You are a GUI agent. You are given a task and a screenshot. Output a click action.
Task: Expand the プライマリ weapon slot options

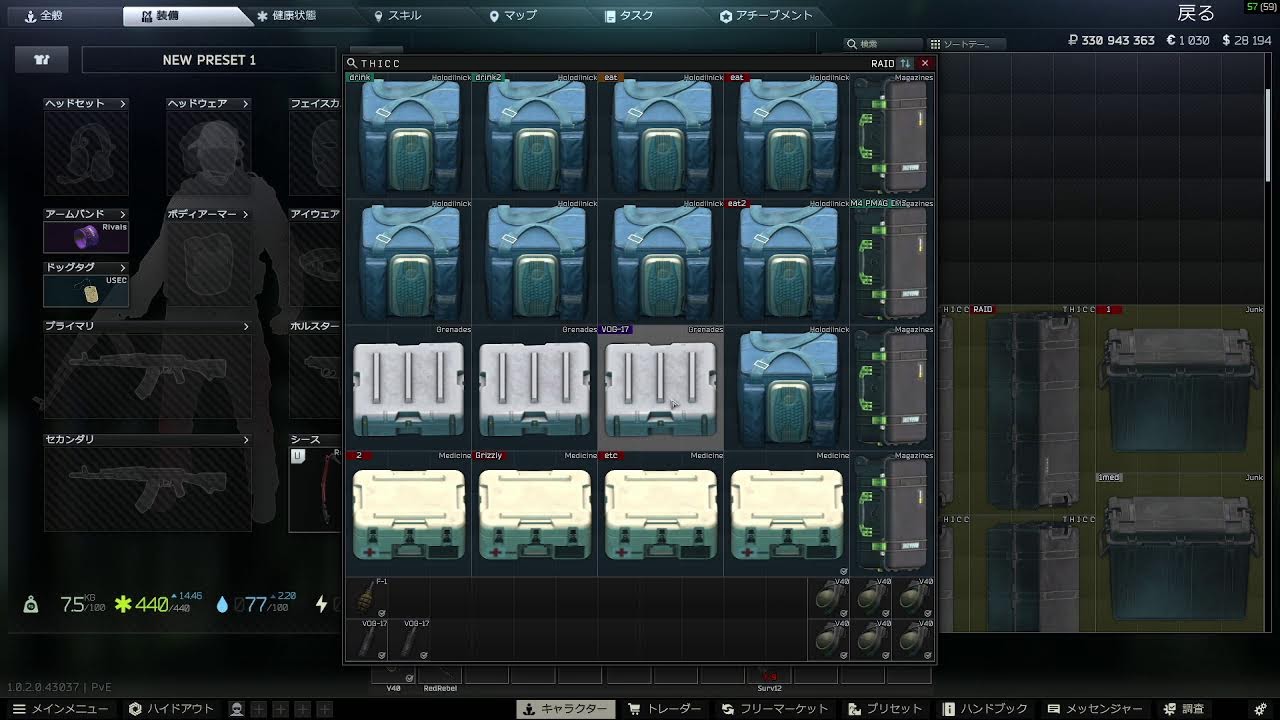[x=246, y=327]
